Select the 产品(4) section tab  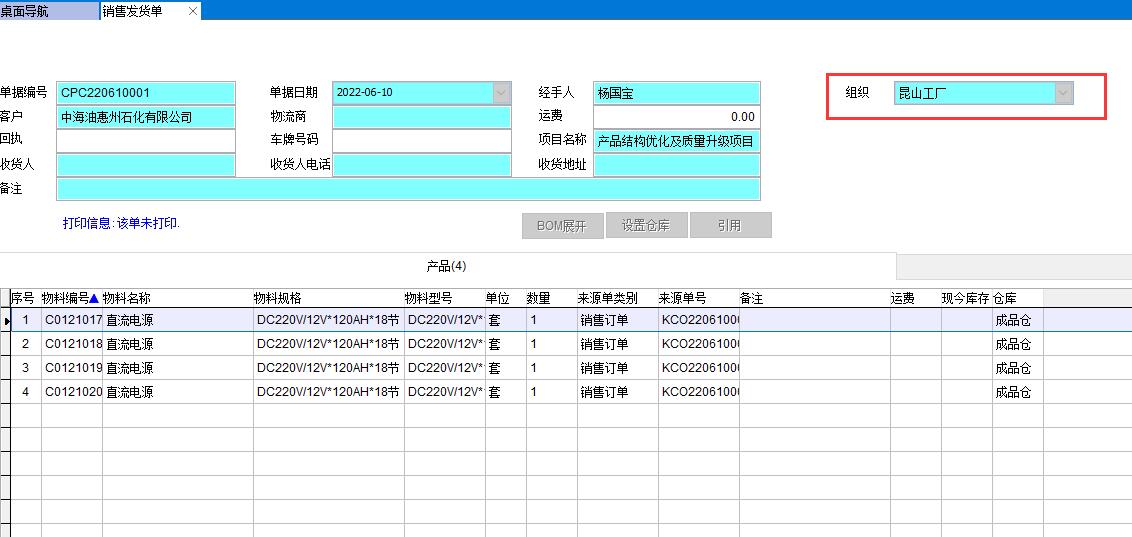pyautogui.click(x=446, y=266)
